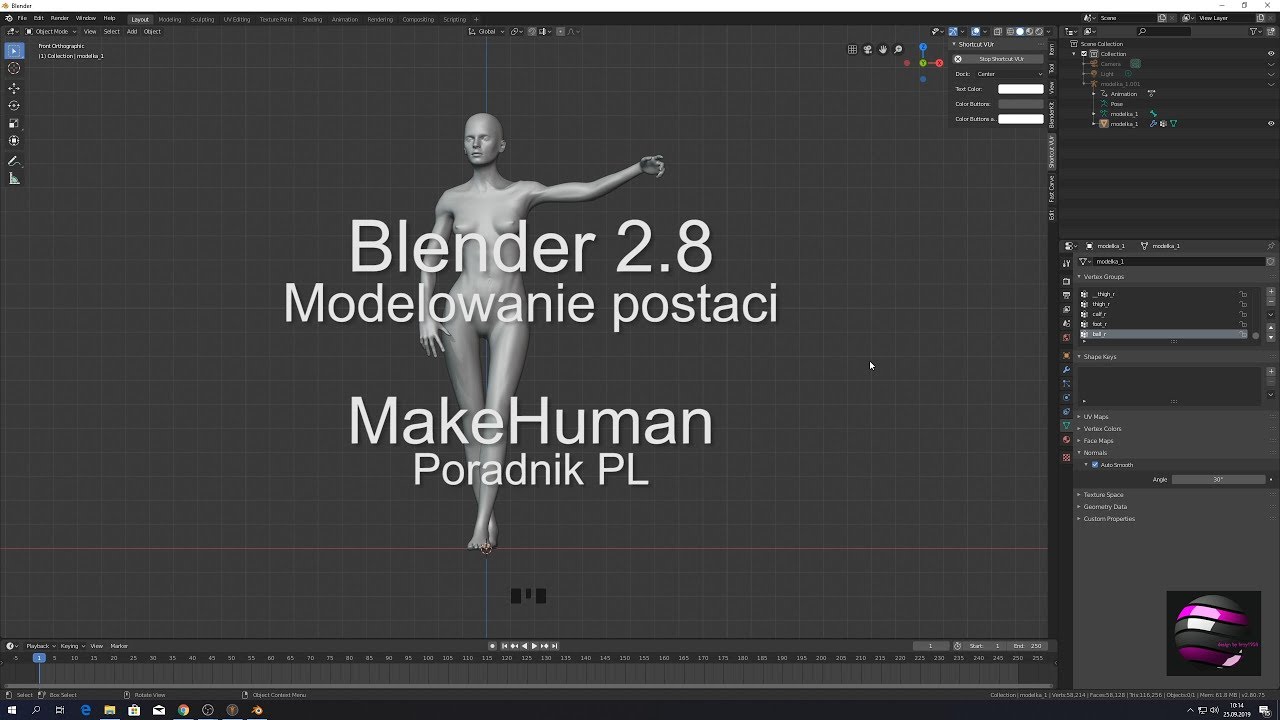
Task: Open Material properties tab
Action: [x=1066, y=440]
